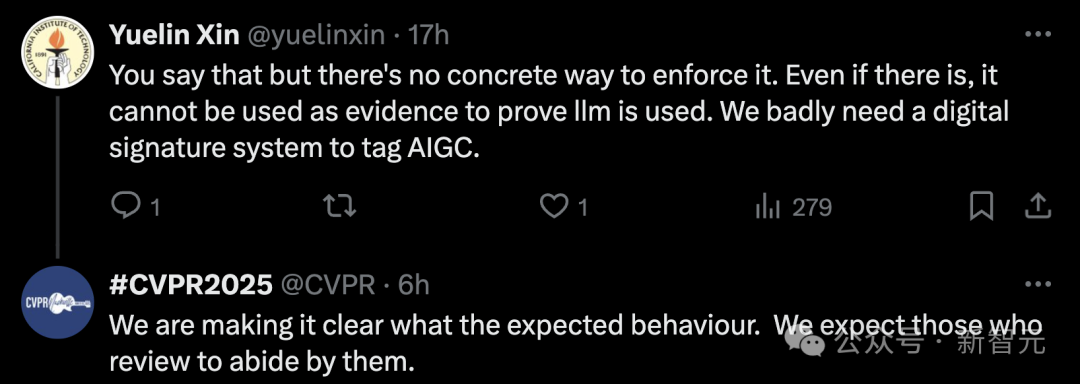
Task: Open CVPR's reply about expected behaviour
Action: (x=576, y=342)
